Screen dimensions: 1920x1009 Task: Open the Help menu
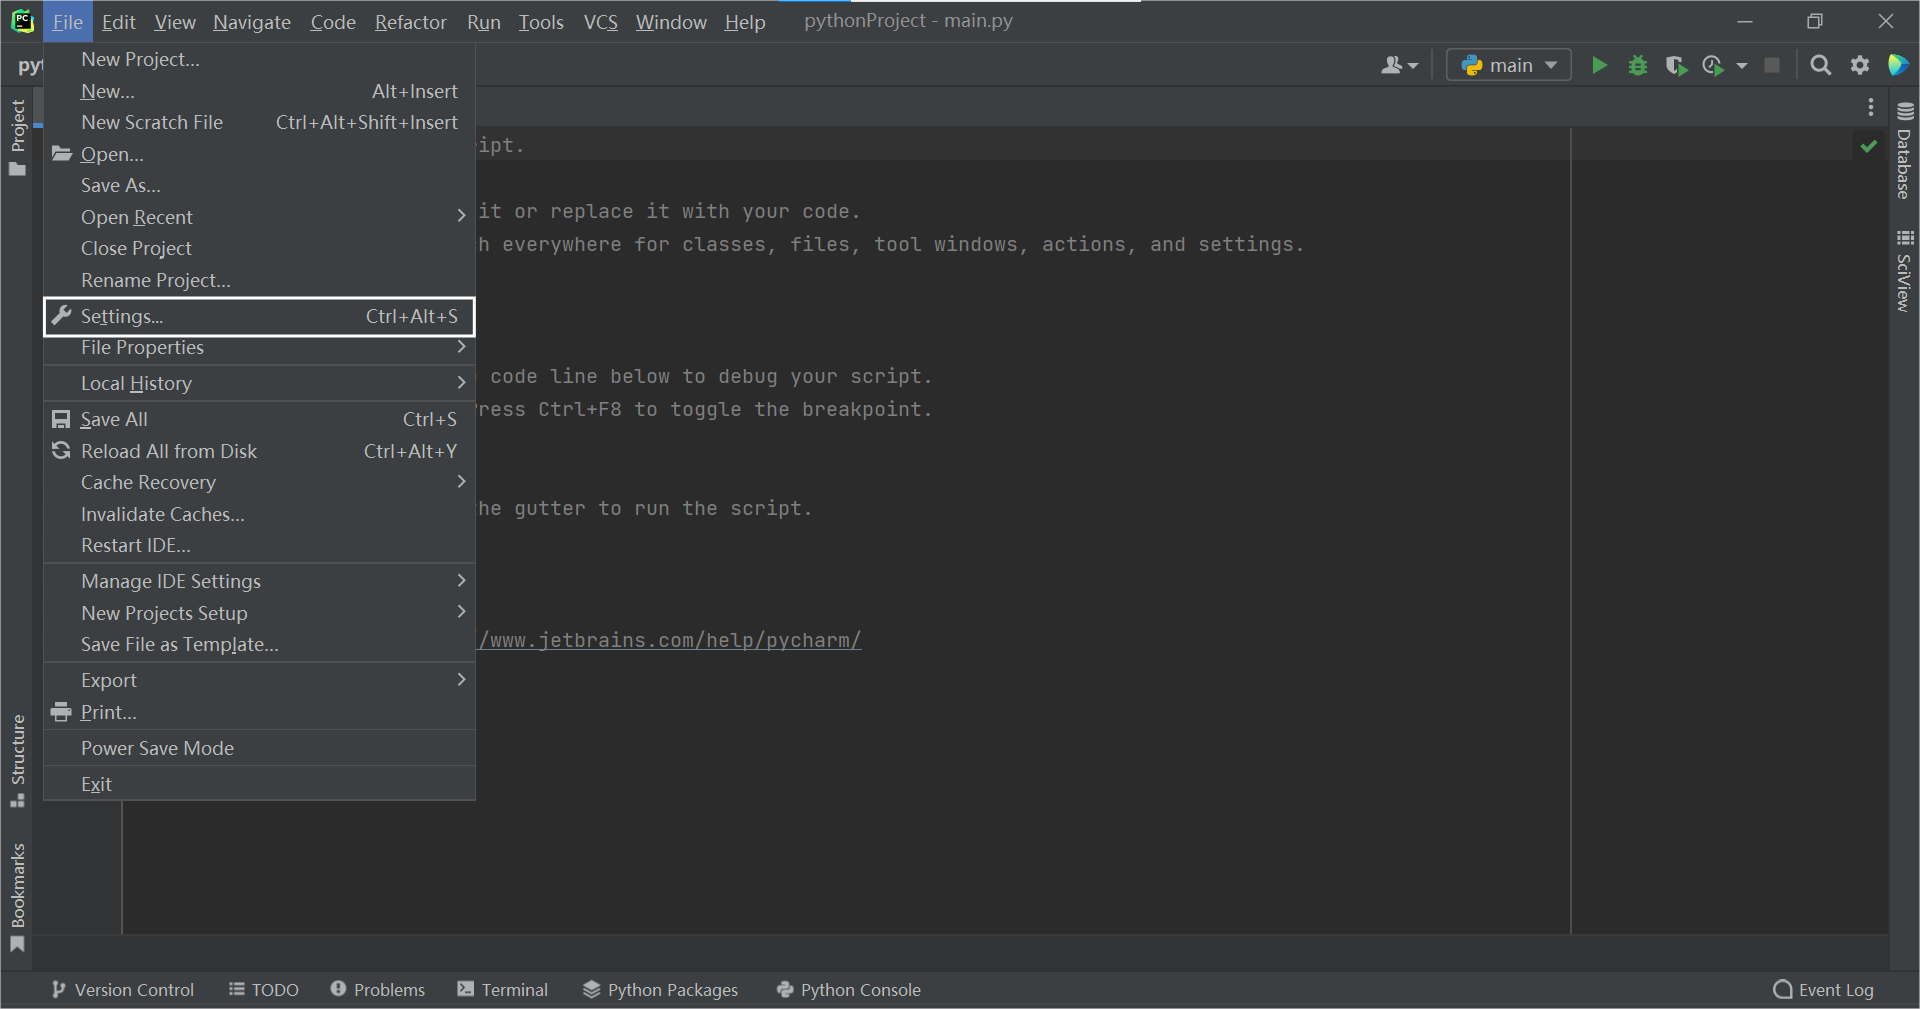[x=745, y=21]
